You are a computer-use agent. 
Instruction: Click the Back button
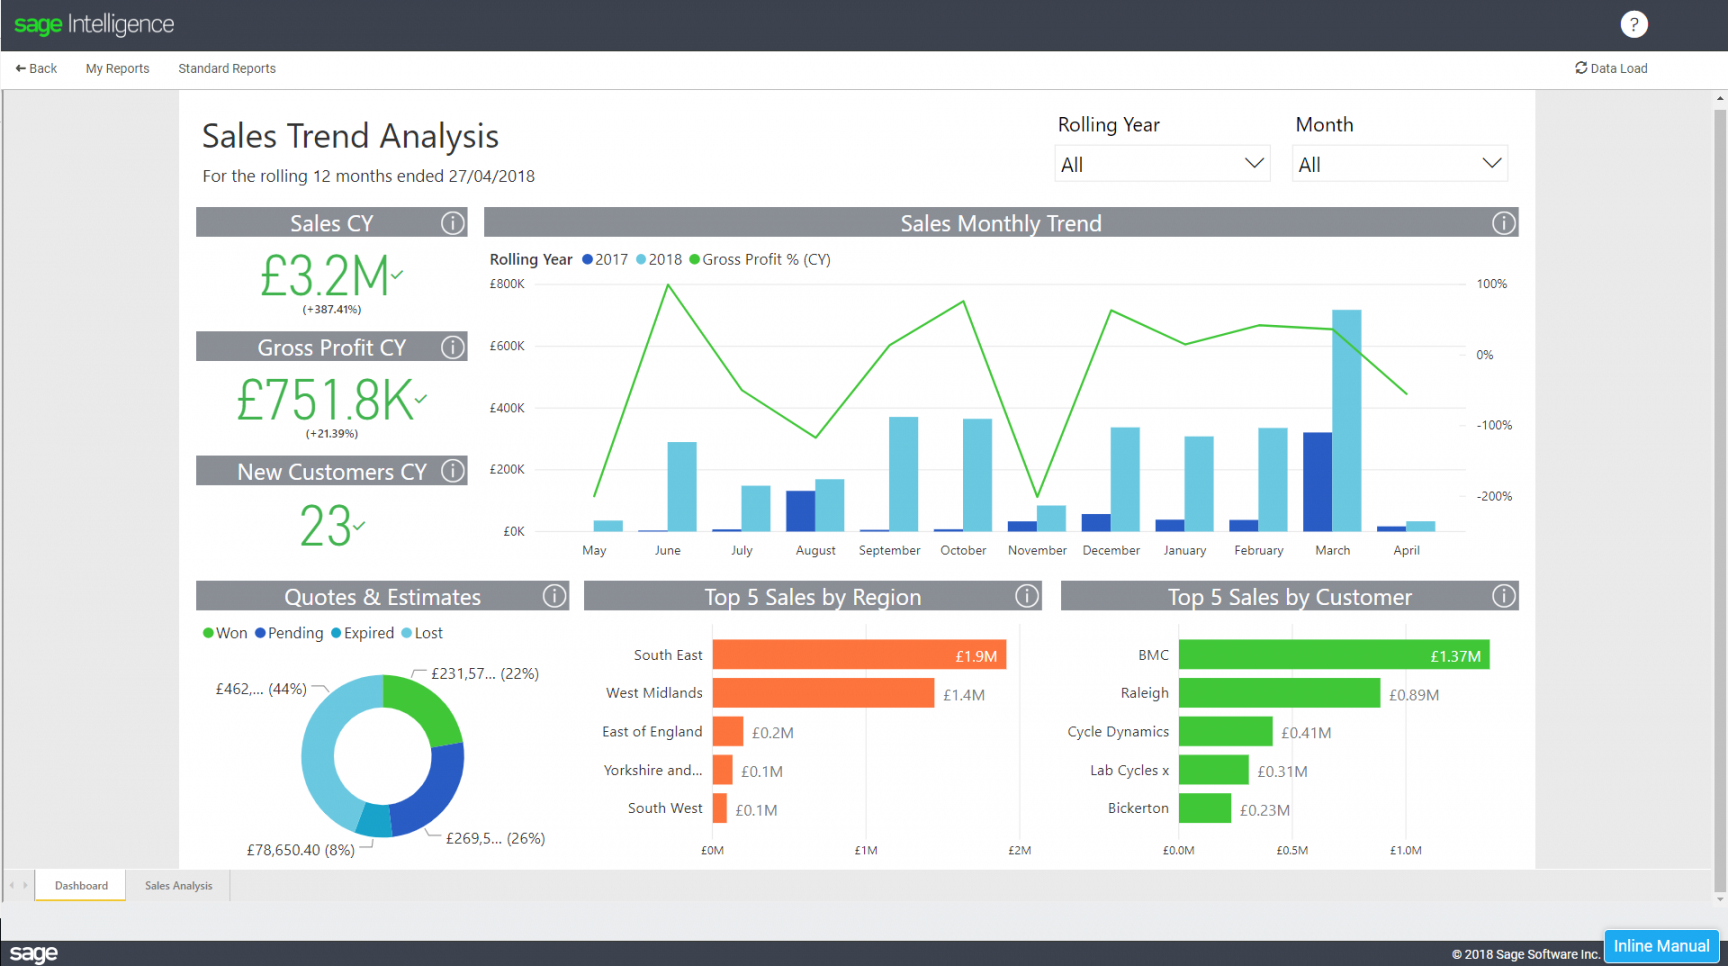pos(36,69)
